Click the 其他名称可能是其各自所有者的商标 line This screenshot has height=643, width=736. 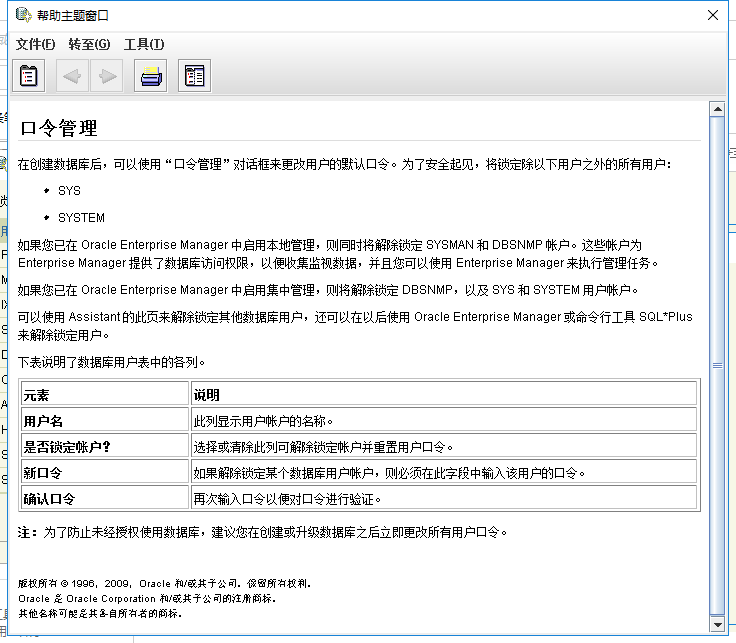click(x=100, y=613)
